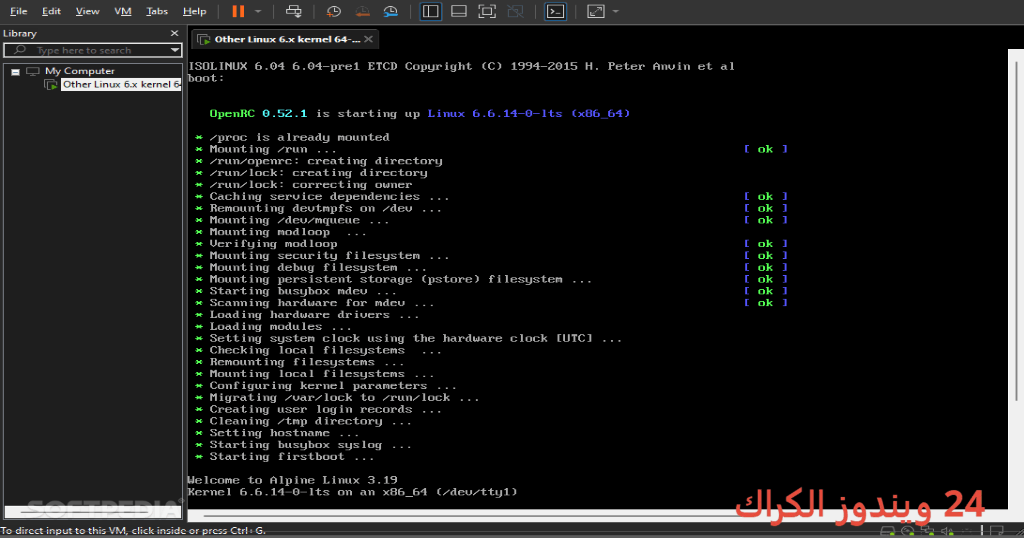The height and width of the screenshot is (538, 1024).
Task: Click the hard disk status bar icon
Action: pos(886,531)
